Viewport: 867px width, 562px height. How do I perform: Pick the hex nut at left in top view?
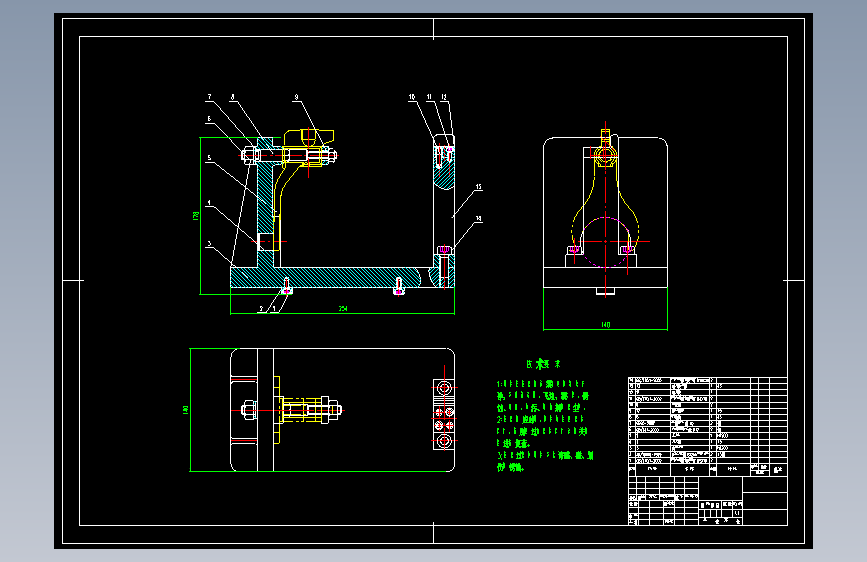(249, 410)
